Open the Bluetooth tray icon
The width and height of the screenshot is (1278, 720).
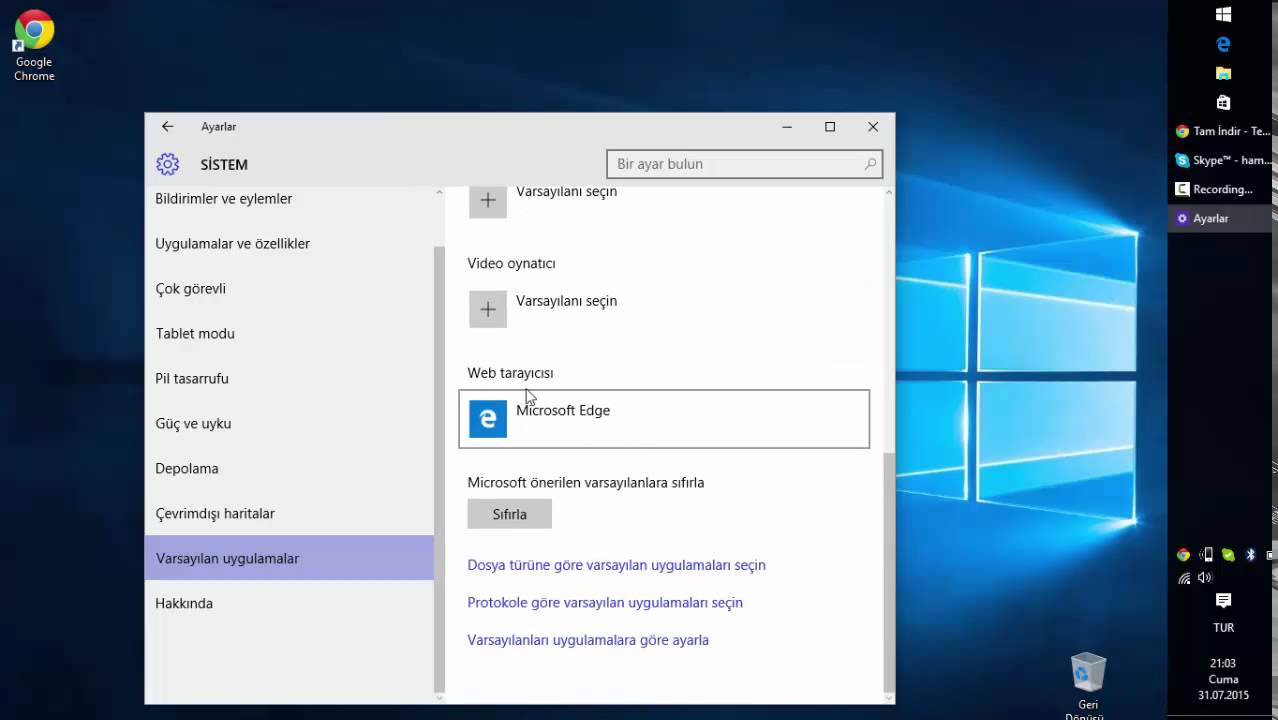pyautogui.click(x=1250, y=555)
